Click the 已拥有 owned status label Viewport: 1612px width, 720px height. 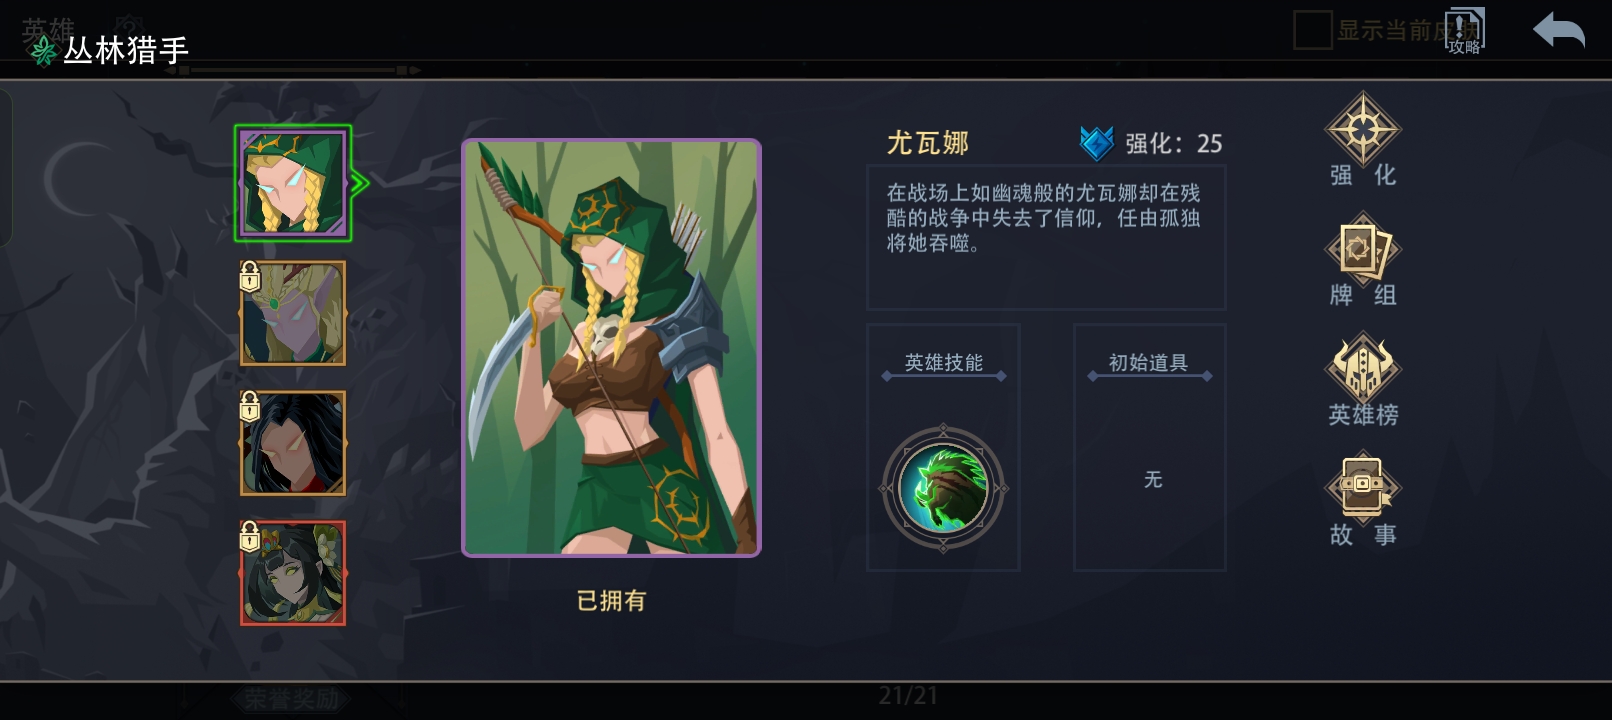point(611,600)
